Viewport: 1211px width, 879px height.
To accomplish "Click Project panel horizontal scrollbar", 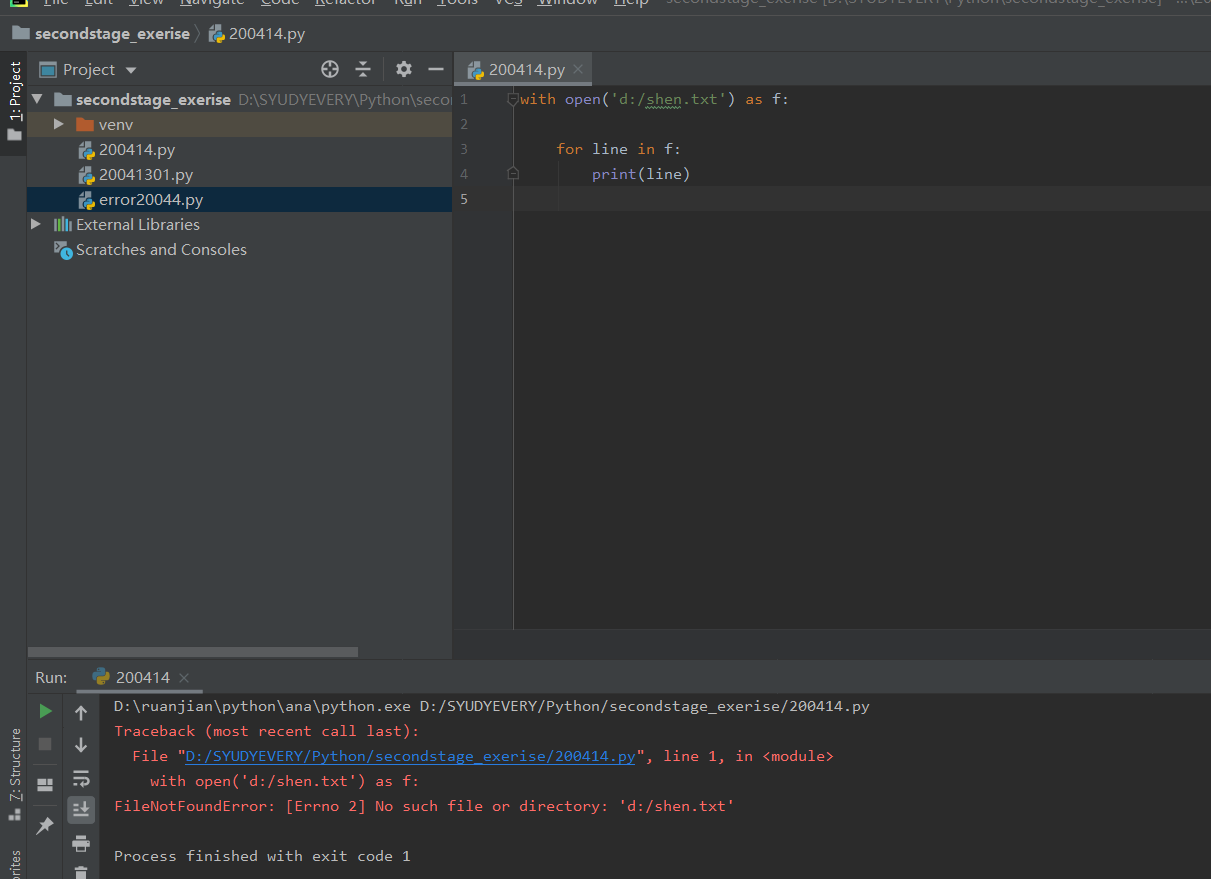I will click(x=193, y=652).
